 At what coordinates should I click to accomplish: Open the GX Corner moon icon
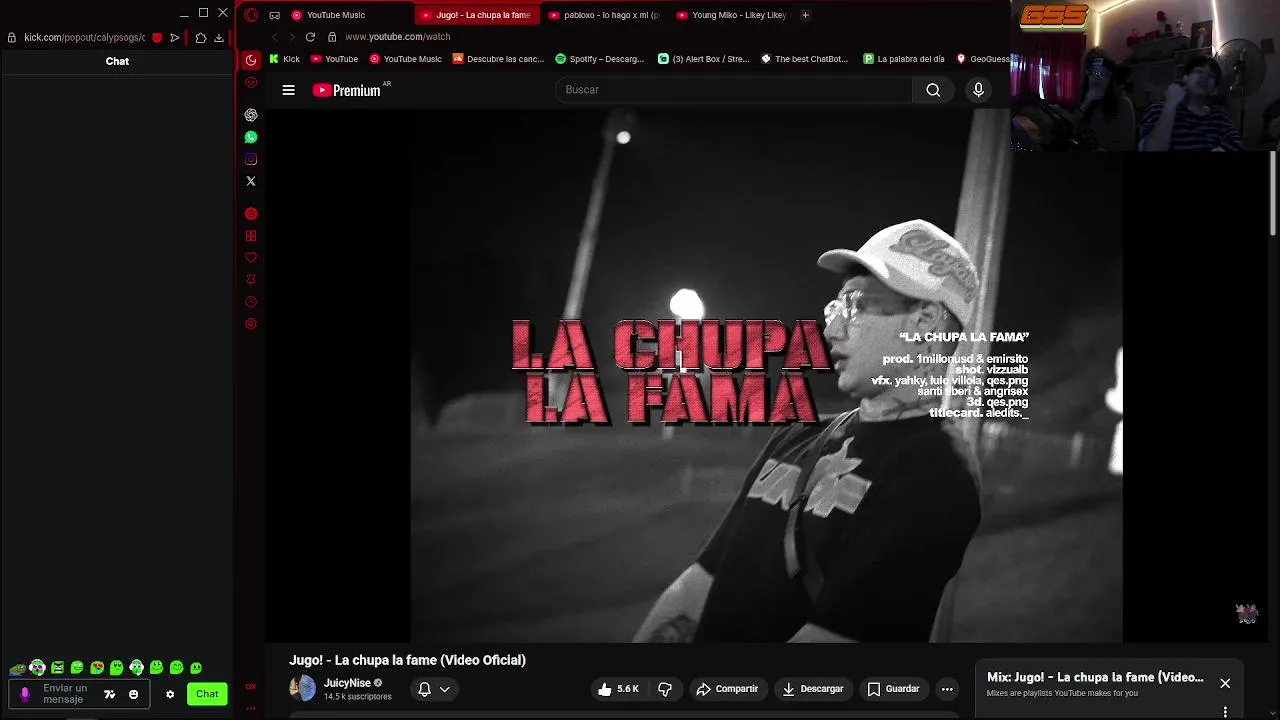251,60
